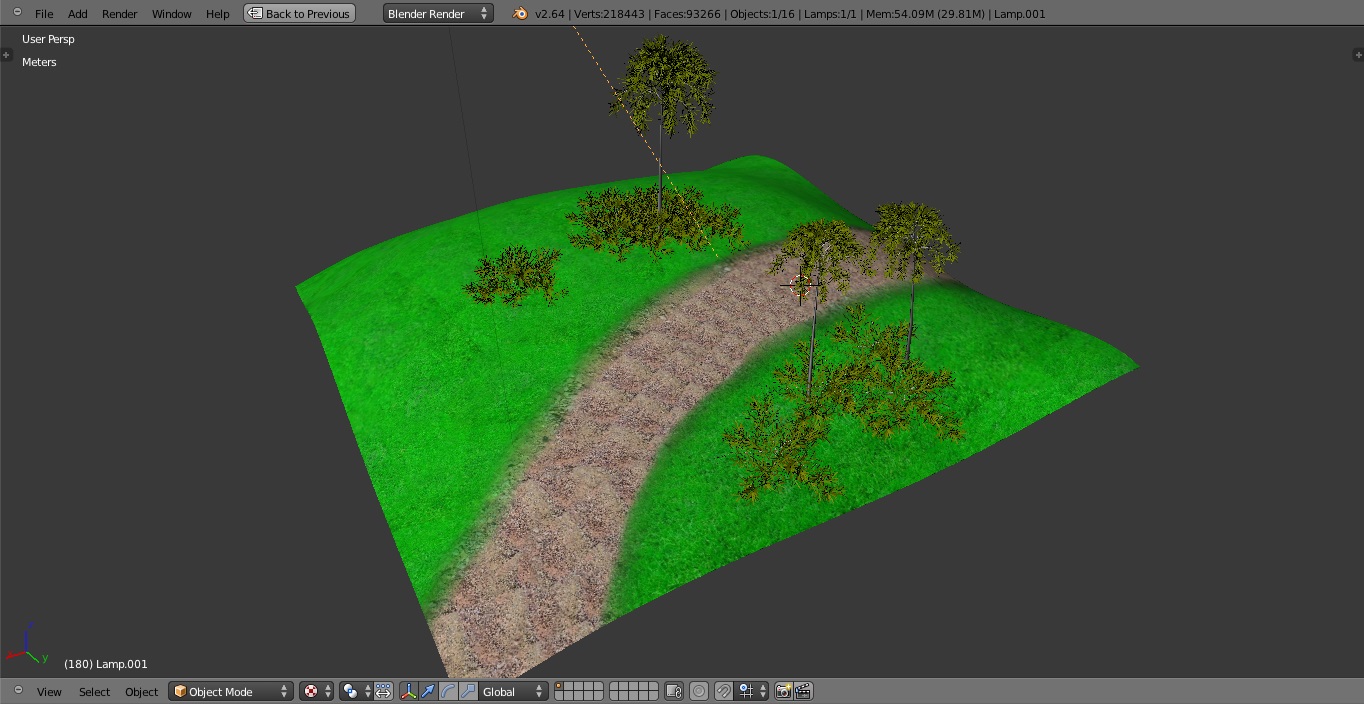Click the 3D cursor crosshair in the viewport
Viewport: 1364px width, 704px height.
(800, 285)
